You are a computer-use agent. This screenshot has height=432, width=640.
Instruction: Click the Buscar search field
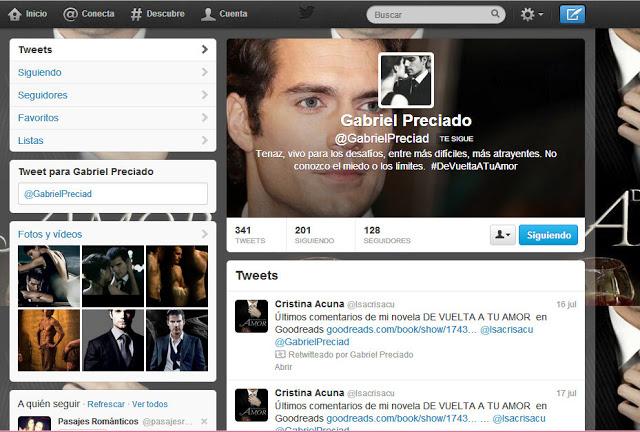point(430,16)
